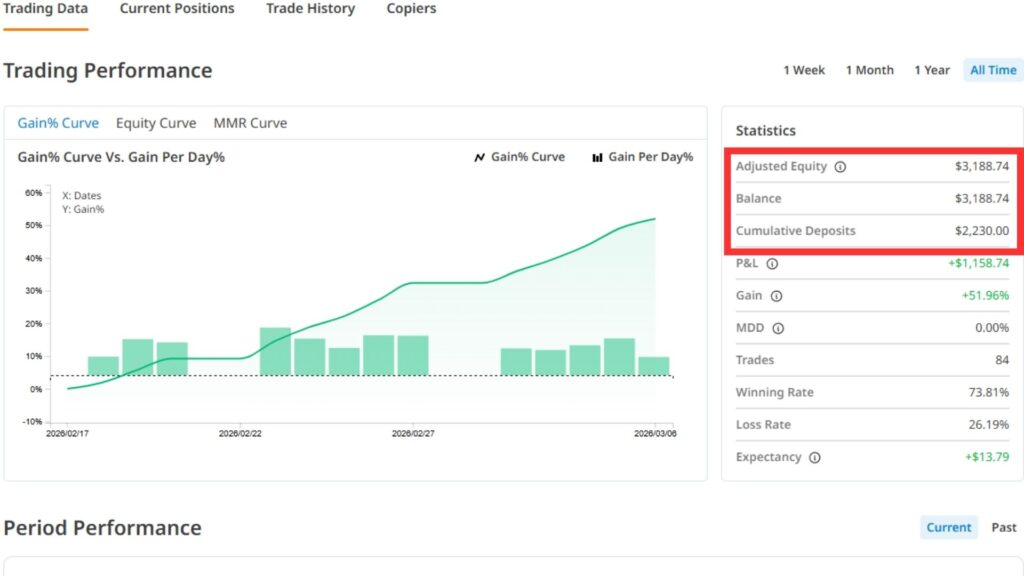Select the 1 Year time range
The image size is (1024, 576).
point(931,70)
